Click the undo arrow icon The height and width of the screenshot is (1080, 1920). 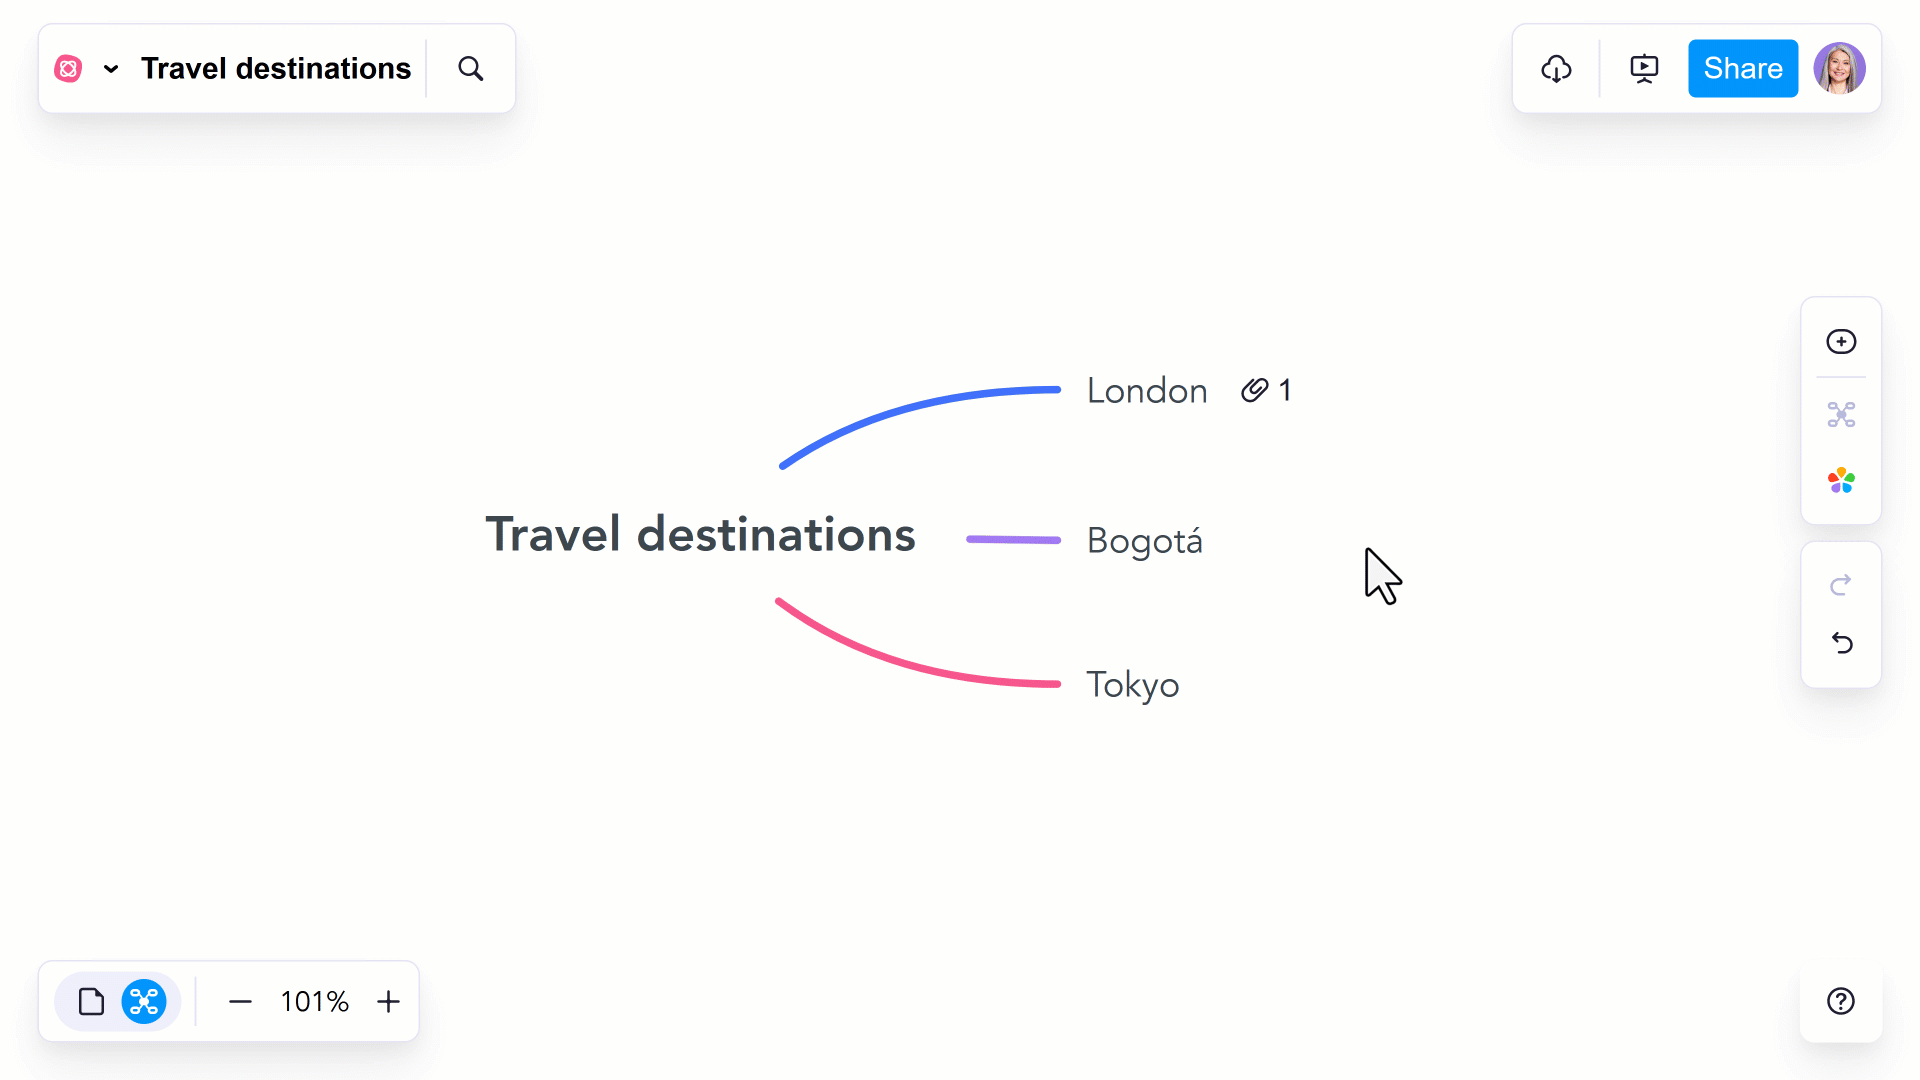click(x=1841, y=643)
